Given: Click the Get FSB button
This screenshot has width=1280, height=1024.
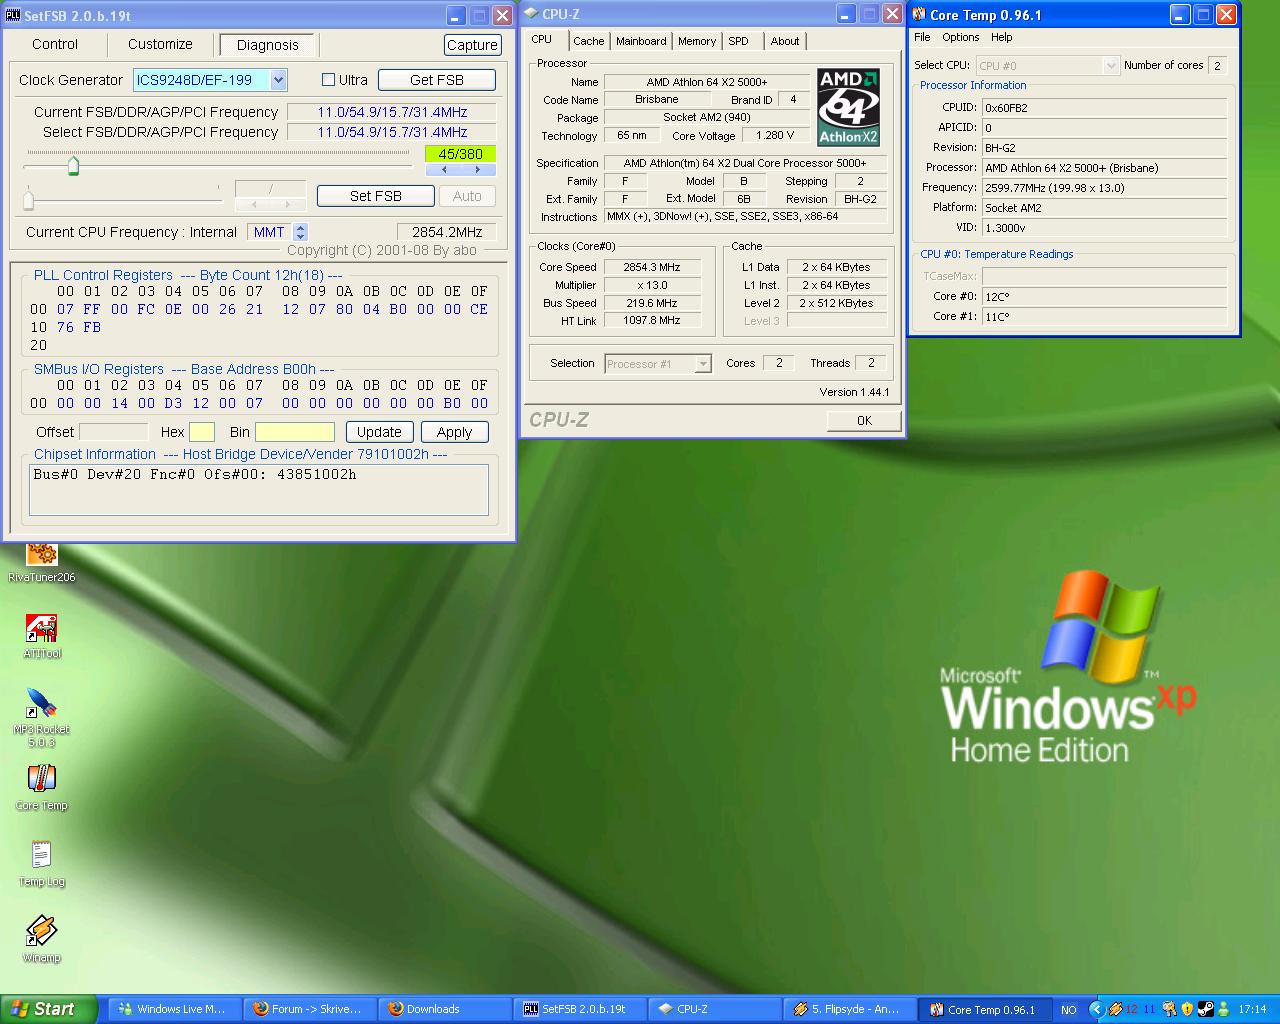Looking at the screenshot, I should coord(436,80).
